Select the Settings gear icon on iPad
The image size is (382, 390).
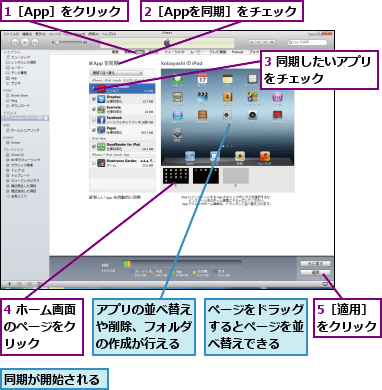point(177,134)
